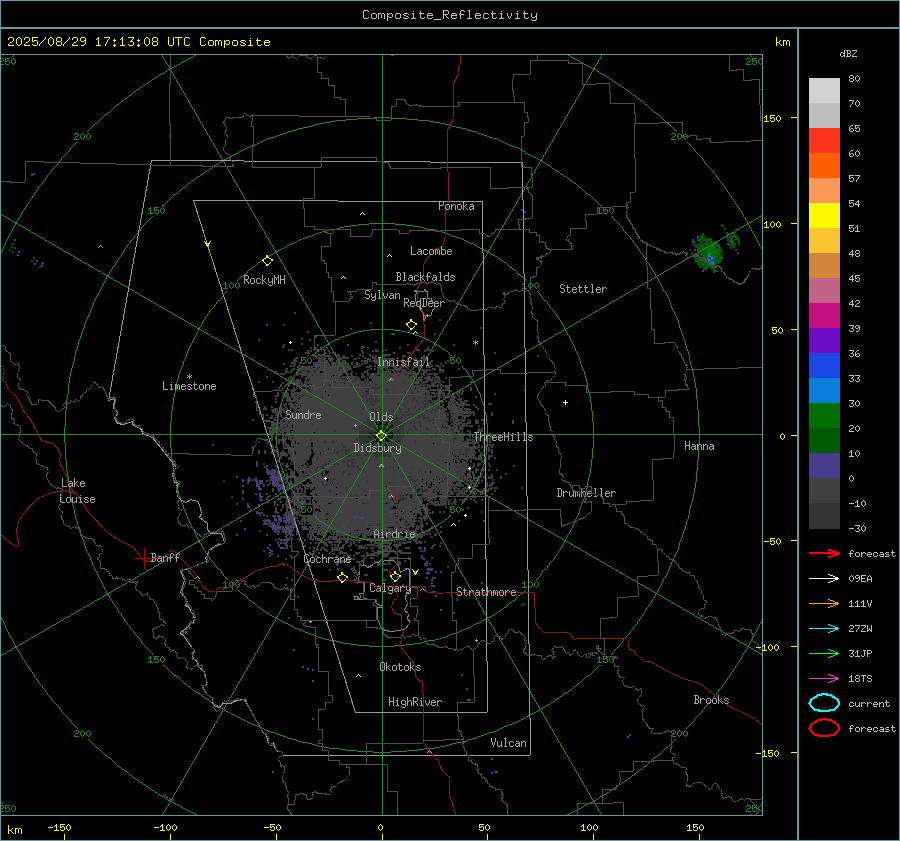Viewport: 900px width, 841px height.
Task: Click the cyan current ellipse in legend
Action: click(824, 703)
